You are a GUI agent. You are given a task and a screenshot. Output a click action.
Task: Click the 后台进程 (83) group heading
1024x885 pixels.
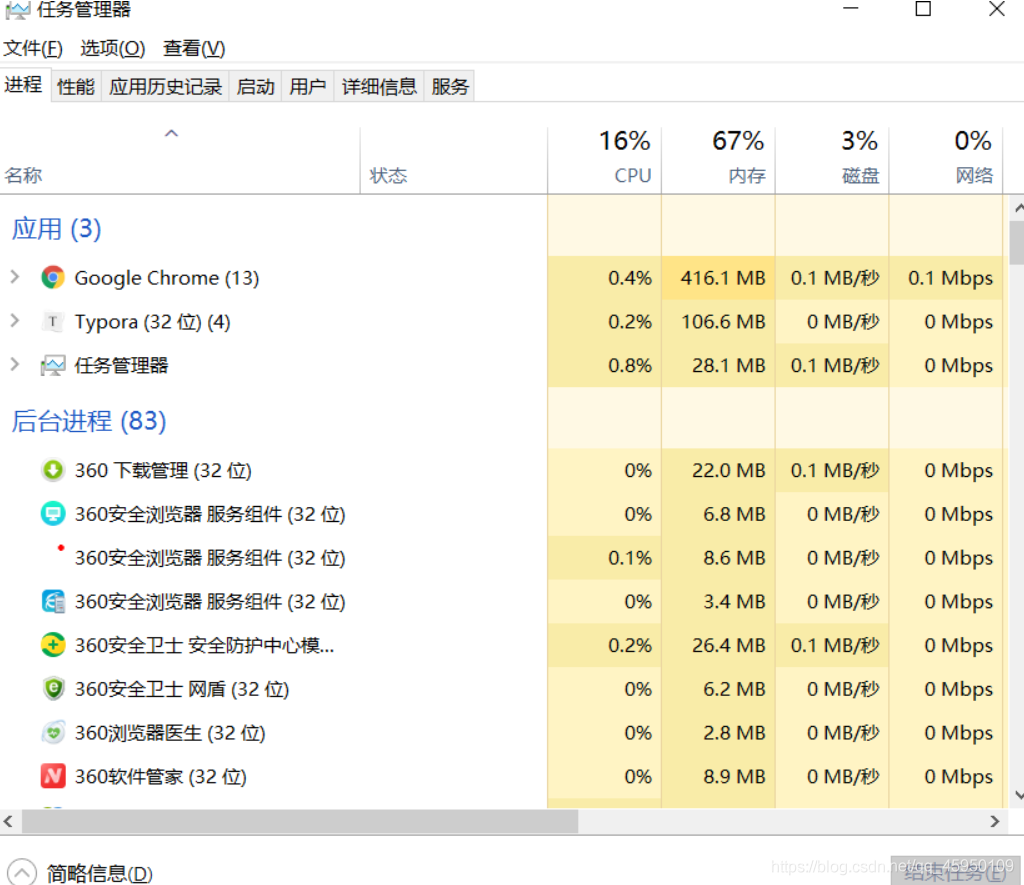[x=89, y=421]
